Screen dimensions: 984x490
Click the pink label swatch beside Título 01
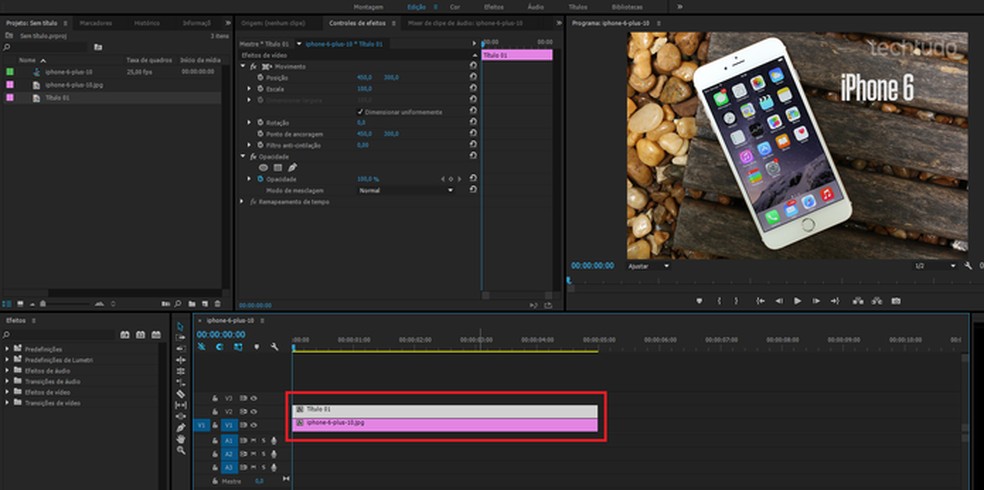tap(10, 98)
